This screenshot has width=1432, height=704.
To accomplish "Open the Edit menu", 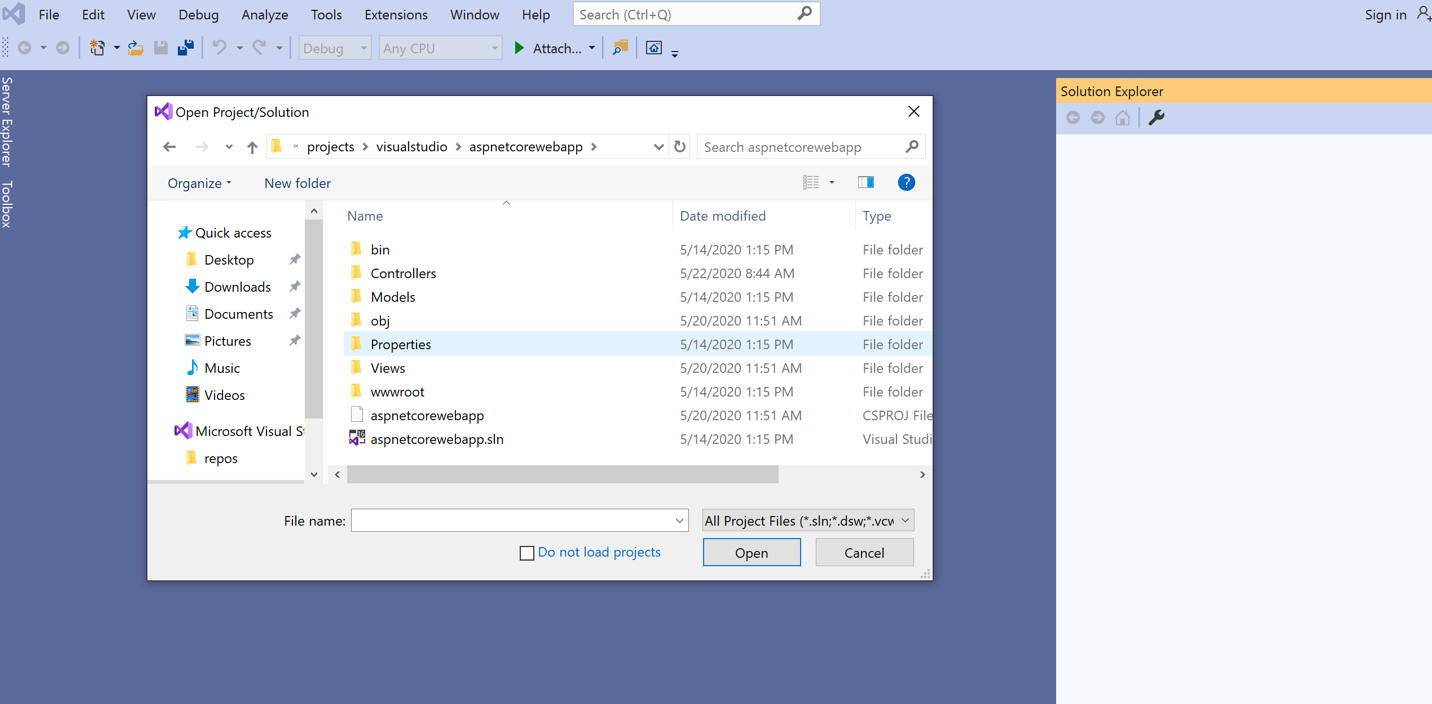I will pyautogui.click(x=93, y=14).
